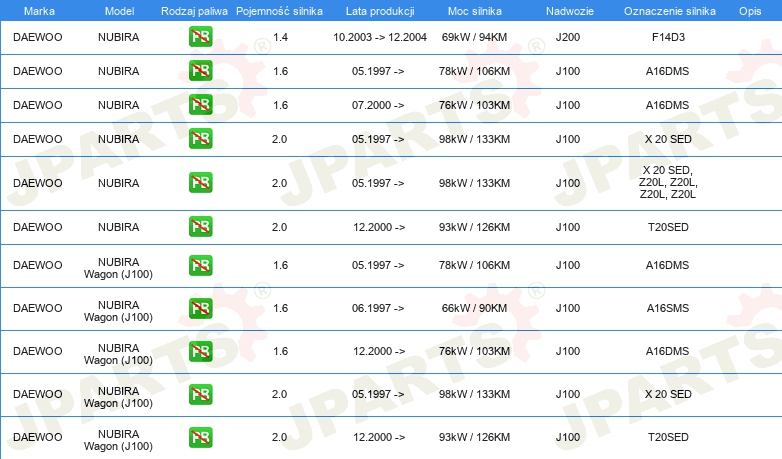
Task: Click the fuel icon in the F14D3 row
Action: coord(200,36)
